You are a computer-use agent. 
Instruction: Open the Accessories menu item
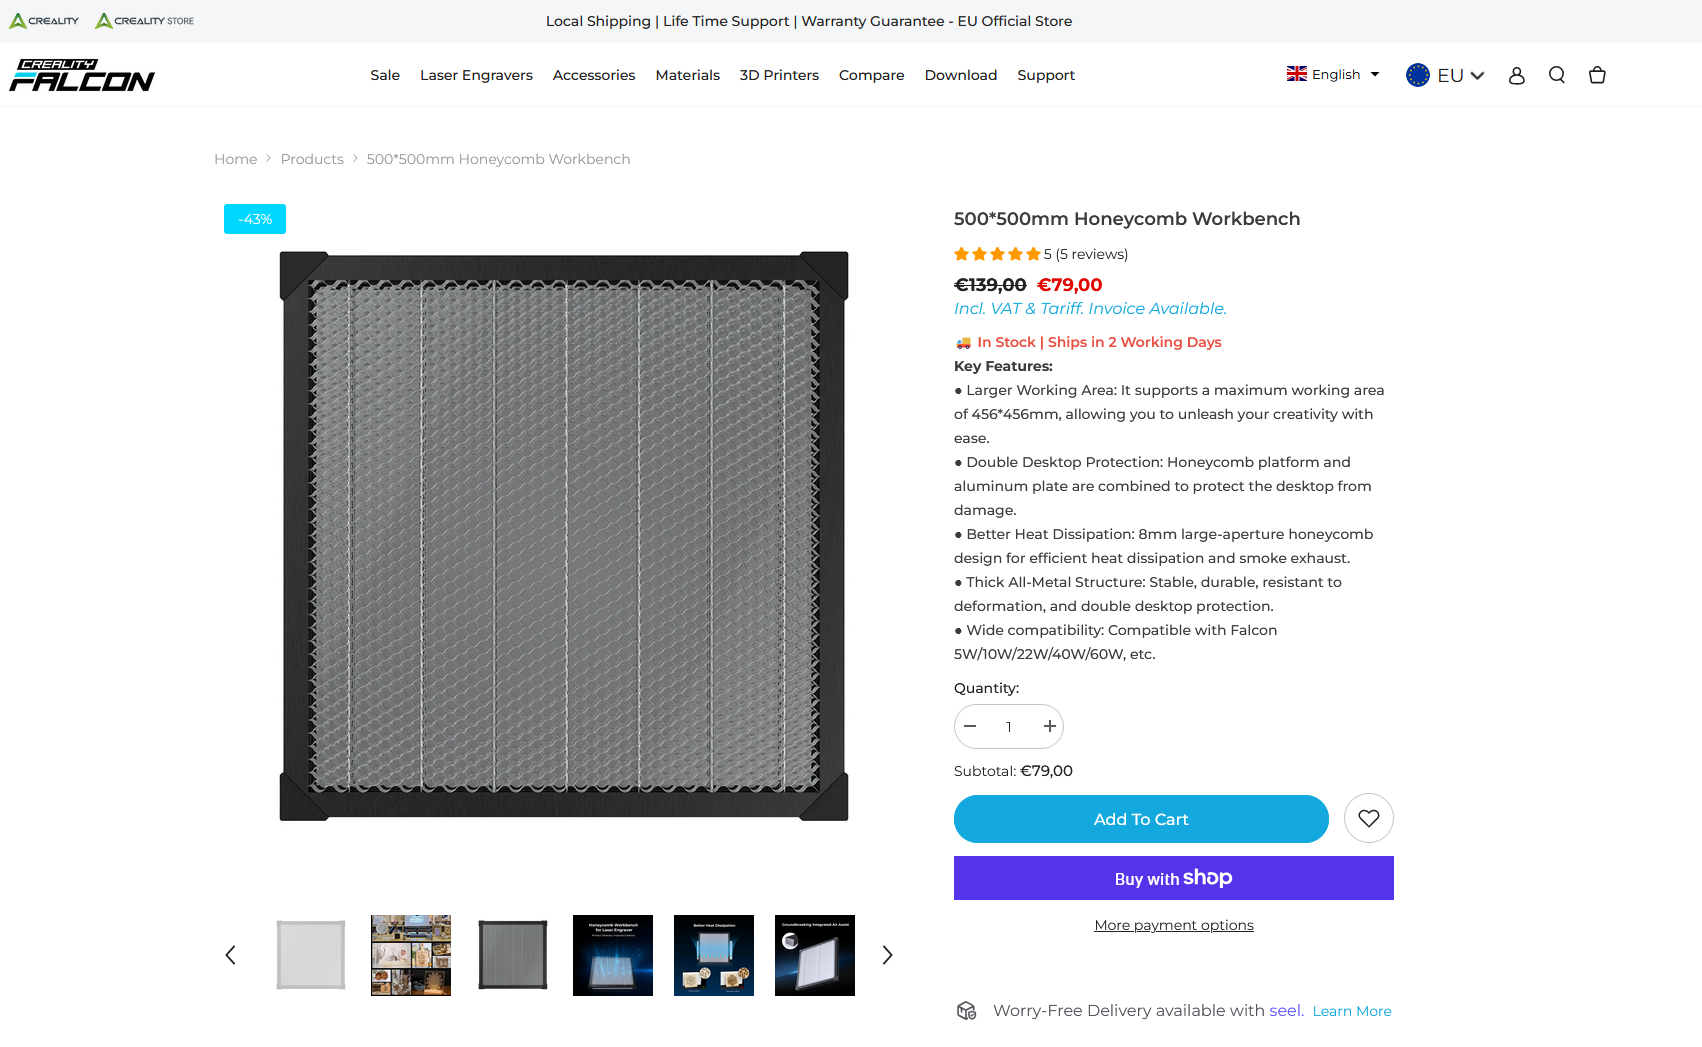point(594,75)
